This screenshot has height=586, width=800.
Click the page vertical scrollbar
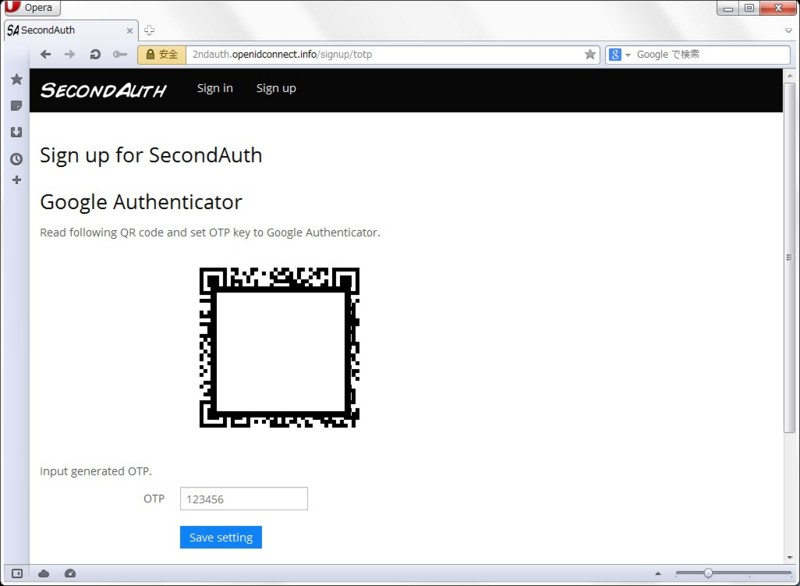(790, 258)
